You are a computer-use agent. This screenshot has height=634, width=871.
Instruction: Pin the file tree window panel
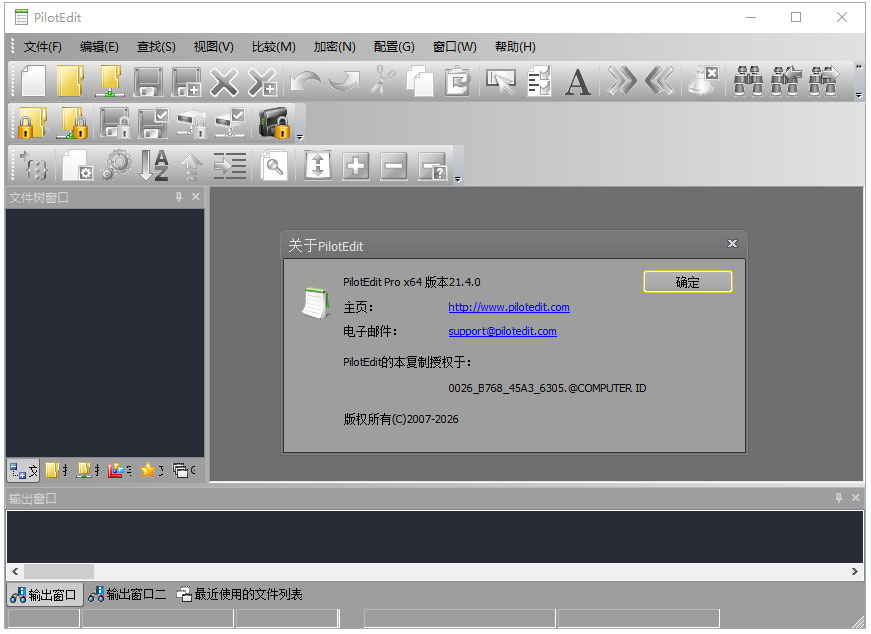click(179, 197)
